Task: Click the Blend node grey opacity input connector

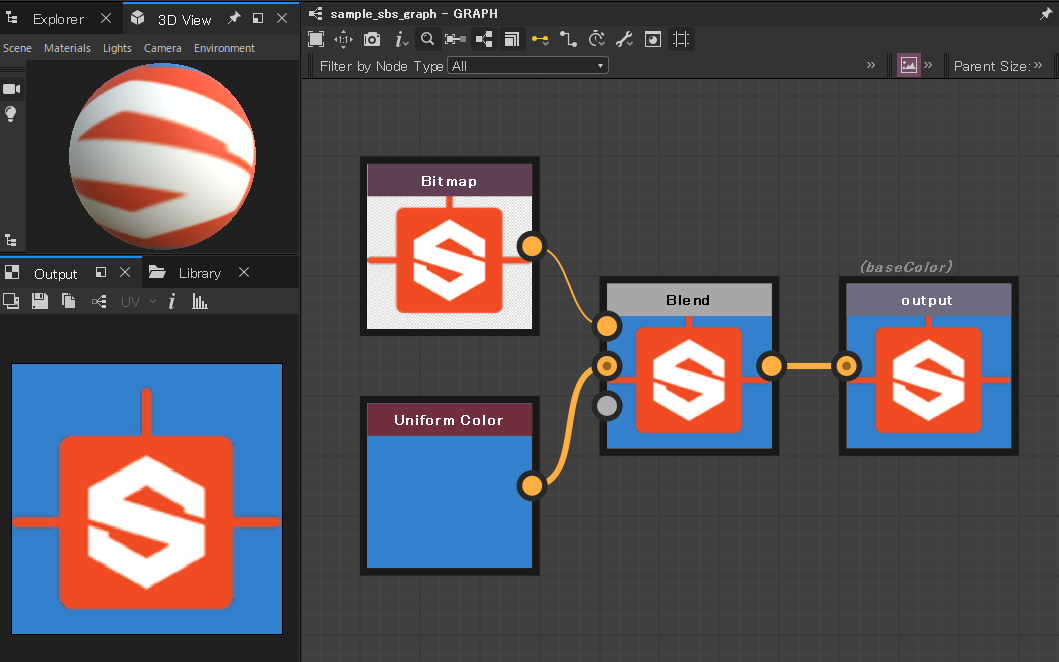Action: pos(606,406)
